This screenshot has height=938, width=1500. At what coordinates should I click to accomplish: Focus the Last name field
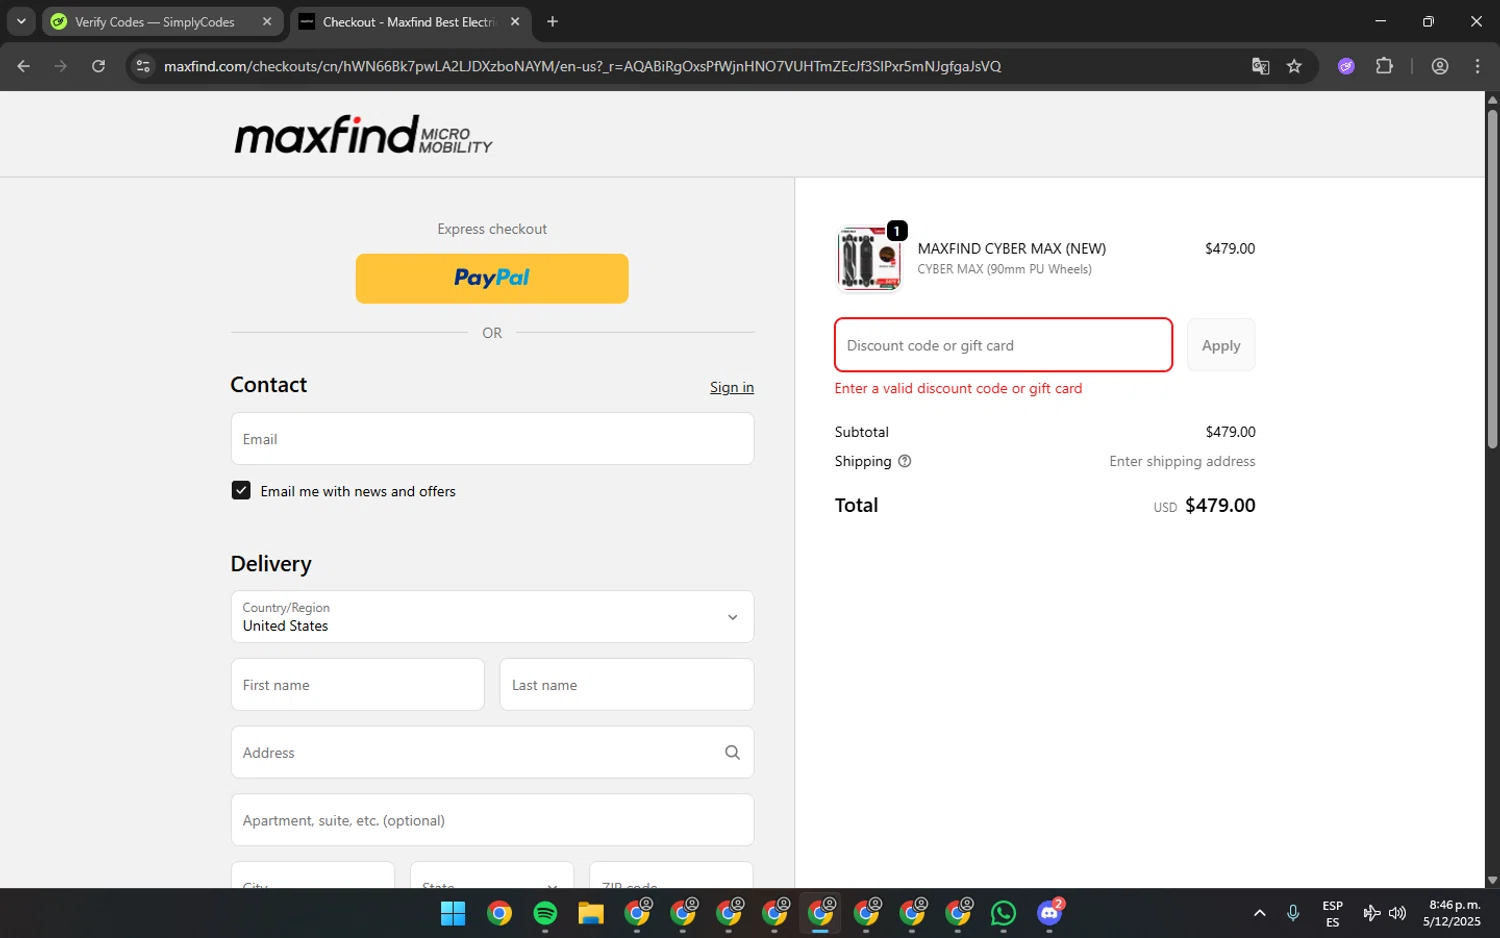pyautogui.click(x=627, y=685)
